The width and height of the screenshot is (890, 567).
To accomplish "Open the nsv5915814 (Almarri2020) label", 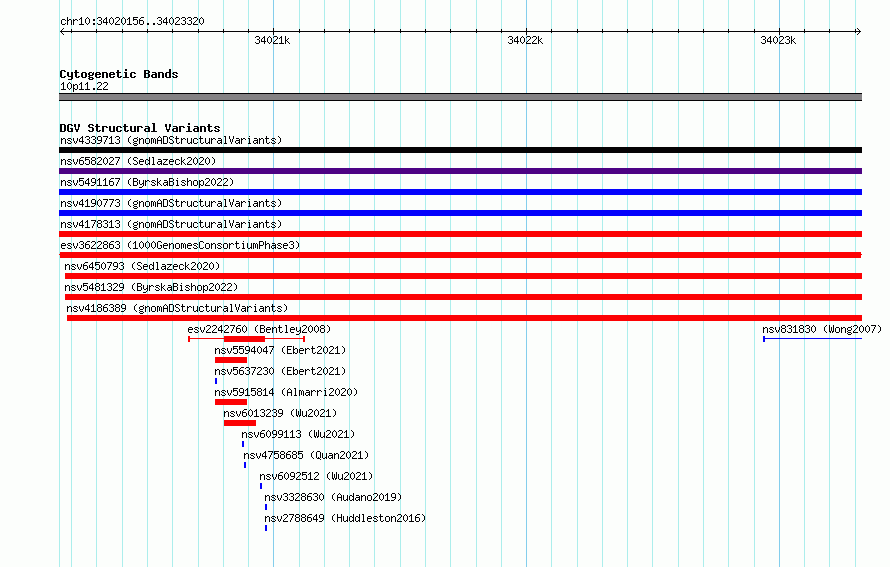I will click(286, 392).
